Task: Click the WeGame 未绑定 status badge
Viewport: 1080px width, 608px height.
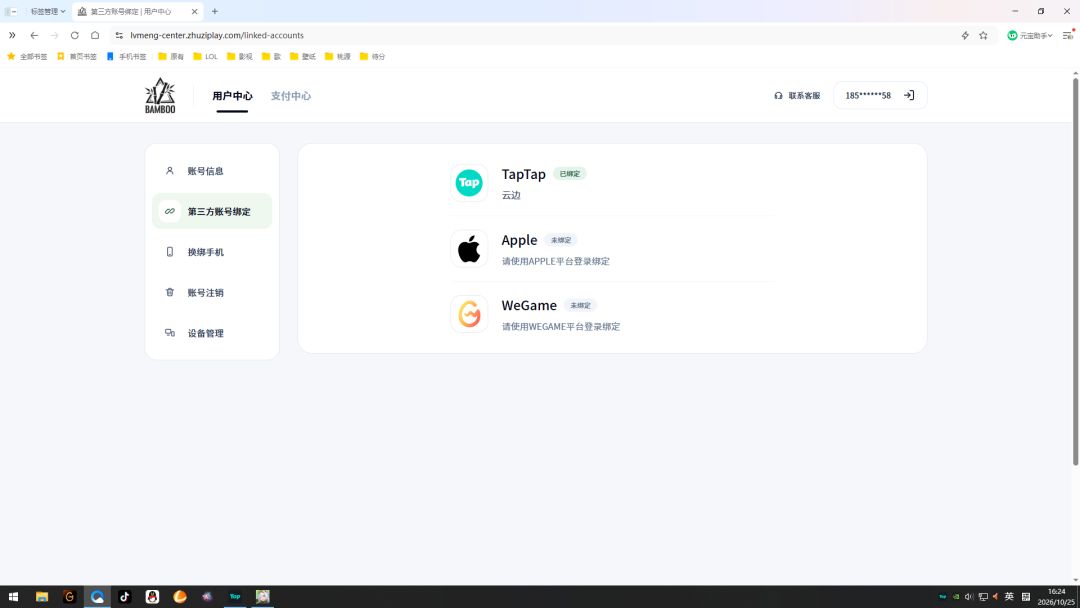Action: pos(580,305)
